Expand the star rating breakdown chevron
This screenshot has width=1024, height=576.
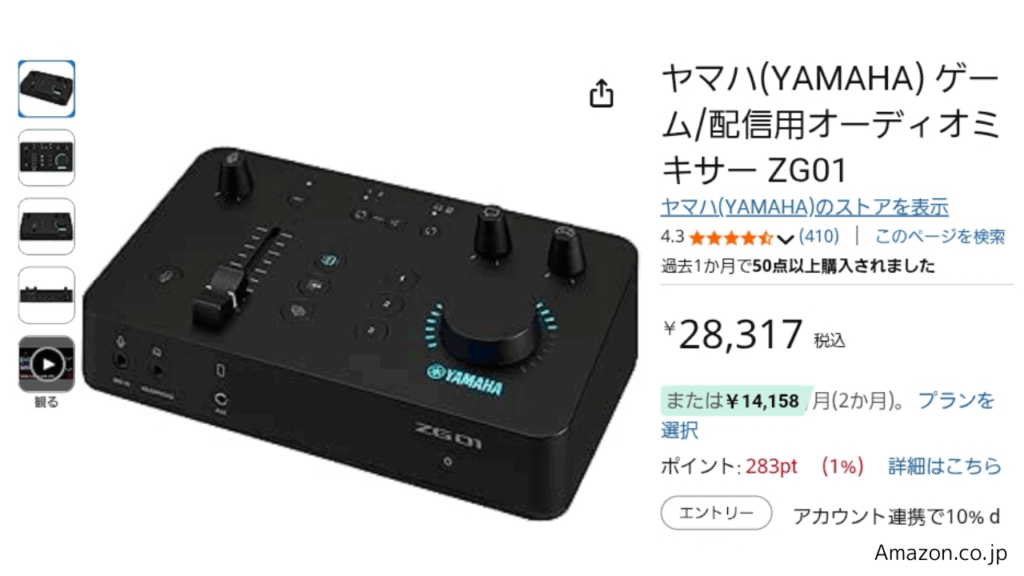pyautogui.click(x=786, y=238)
